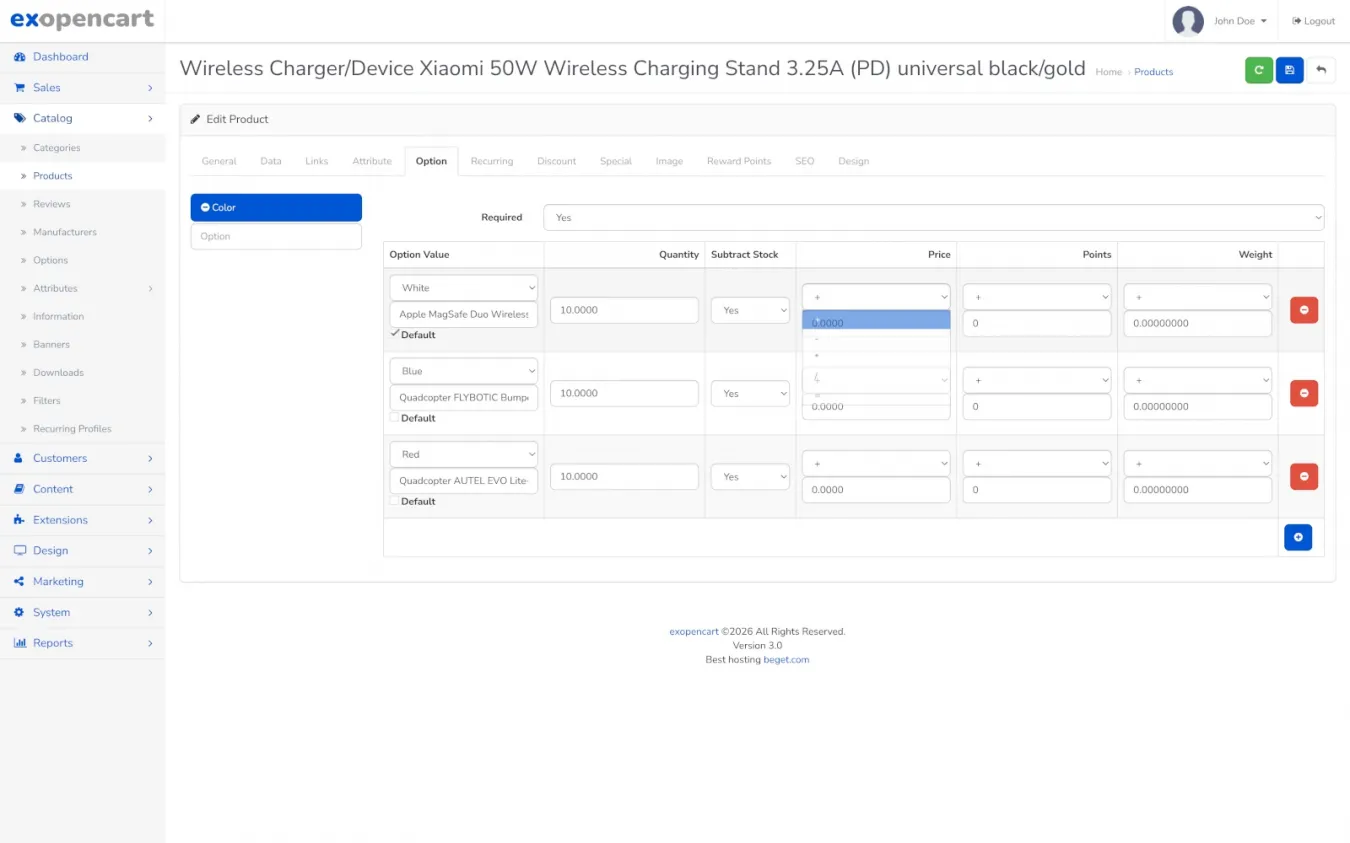
Task: Check Default for the Blue option
Action: [x=395, y=417]
